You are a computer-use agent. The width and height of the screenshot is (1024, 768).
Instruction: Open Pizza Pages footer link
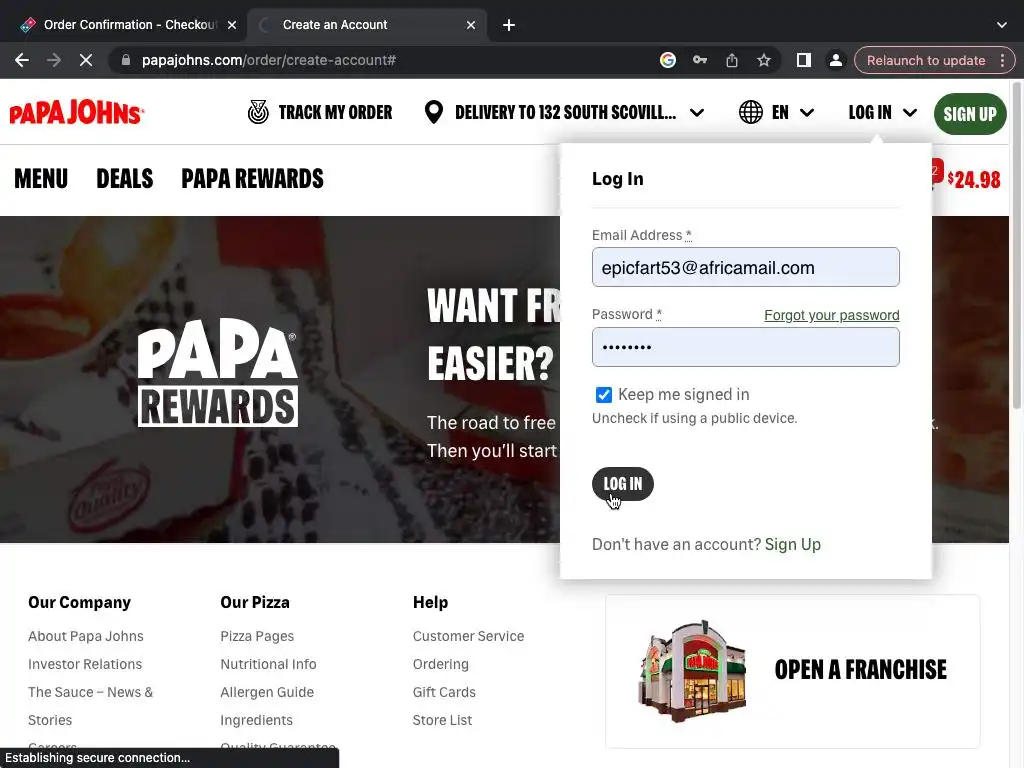pos(257,636)
